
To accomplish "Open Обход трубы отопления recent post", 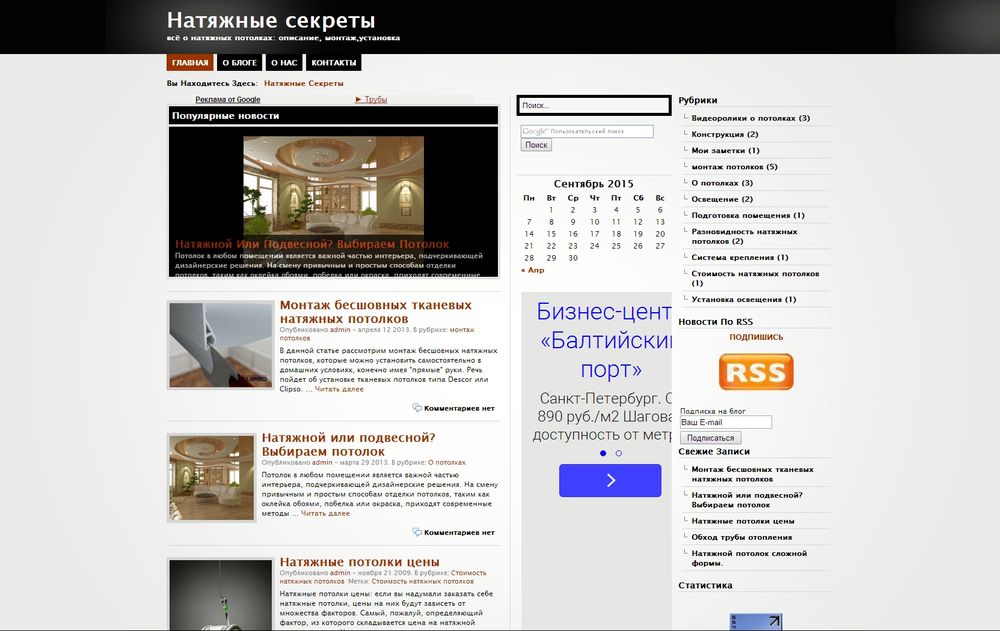I will (x=741, y=537).
